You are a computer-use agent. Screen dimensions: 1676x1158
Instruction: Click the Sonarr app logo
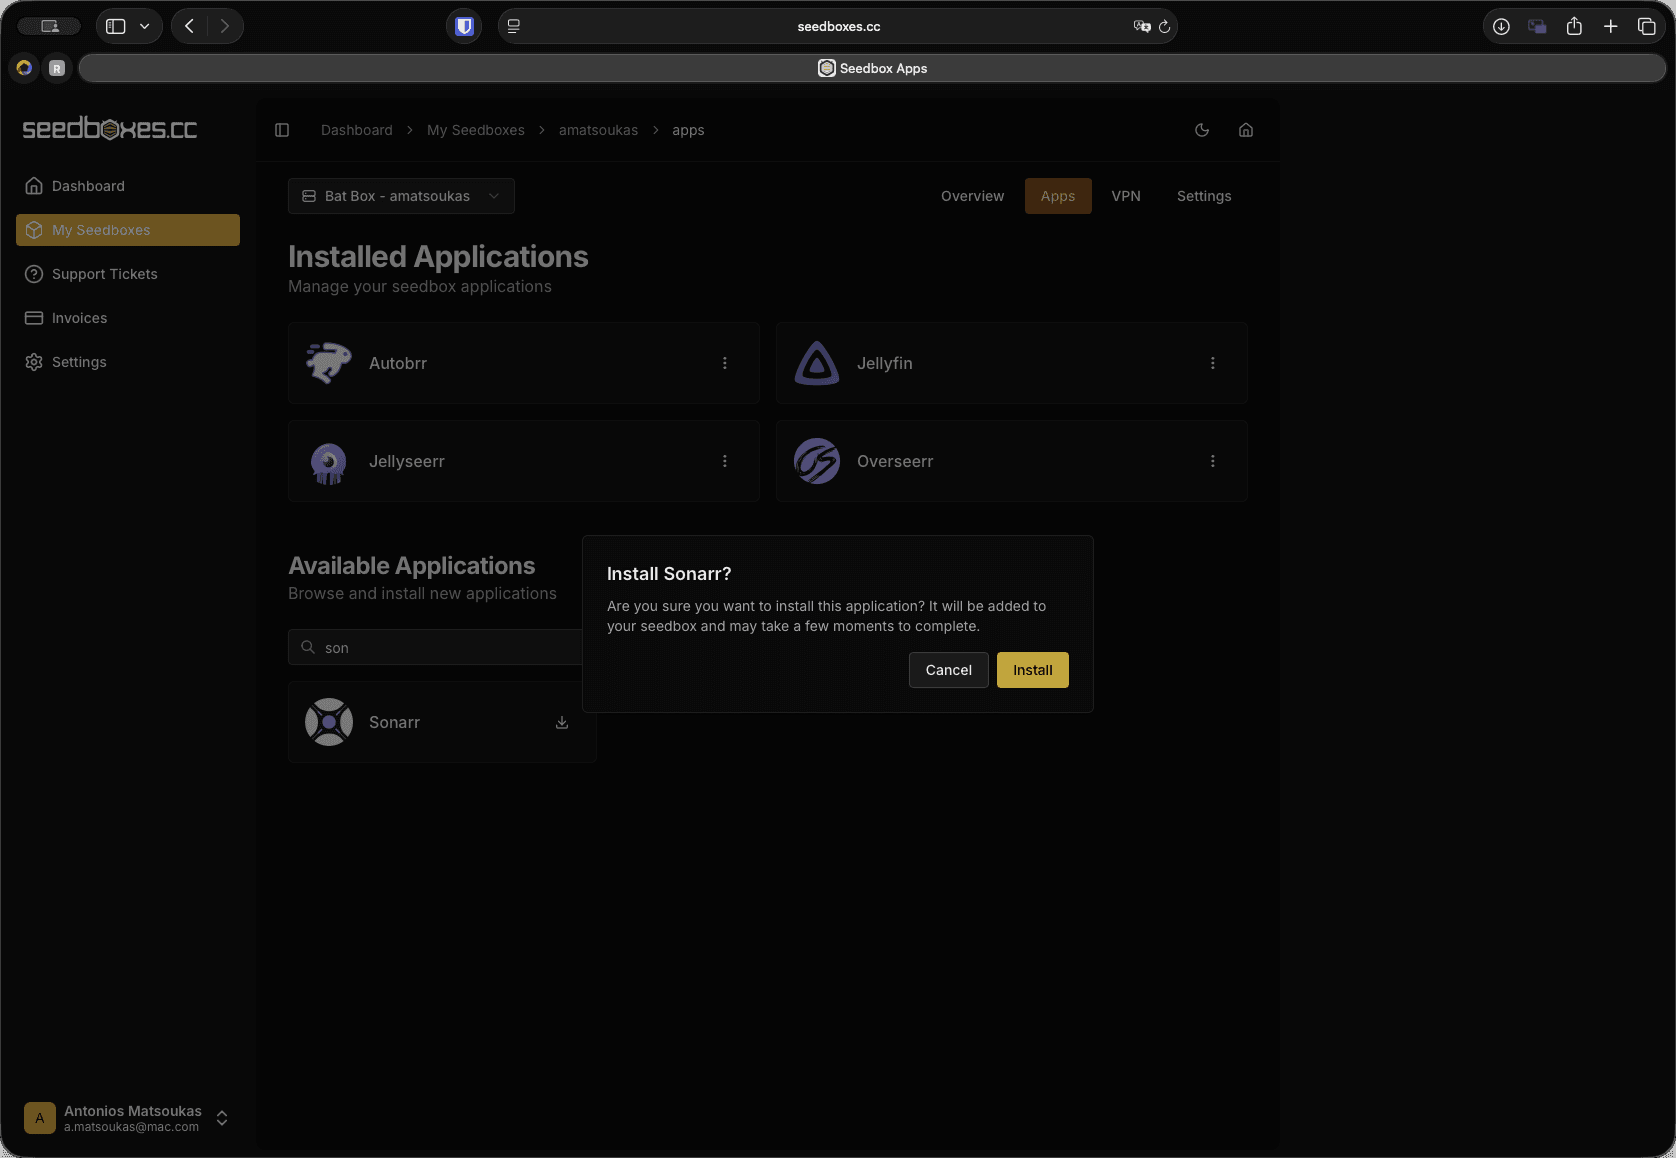pos(329,722)
